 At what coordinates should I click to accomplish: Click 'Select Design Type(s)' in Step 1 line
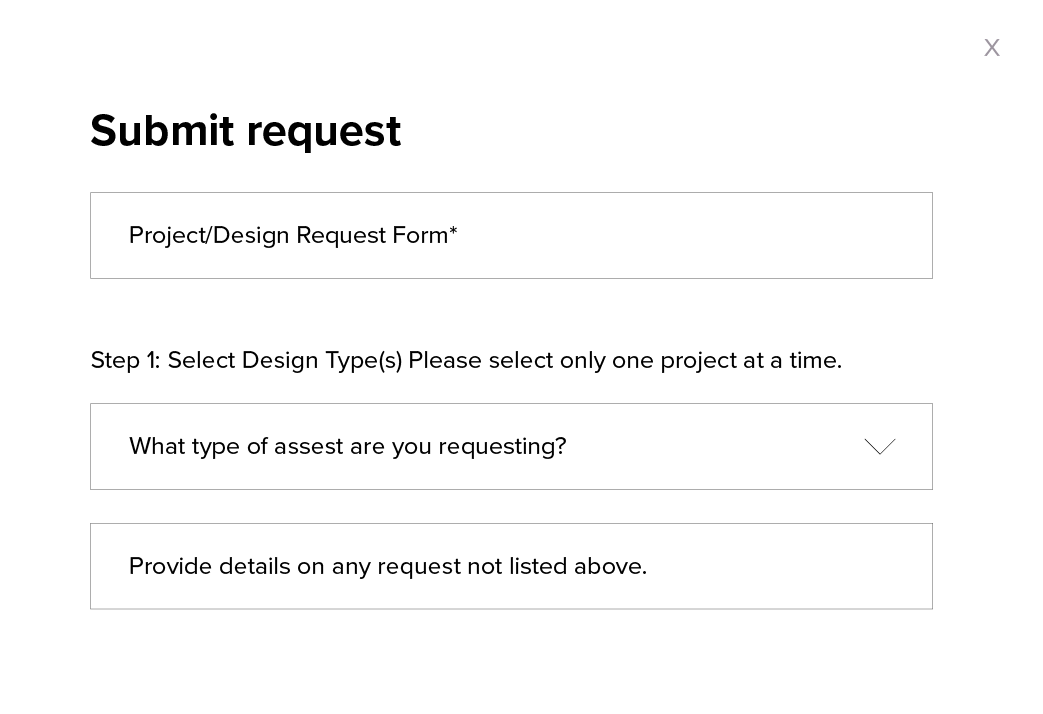[284, 360]
